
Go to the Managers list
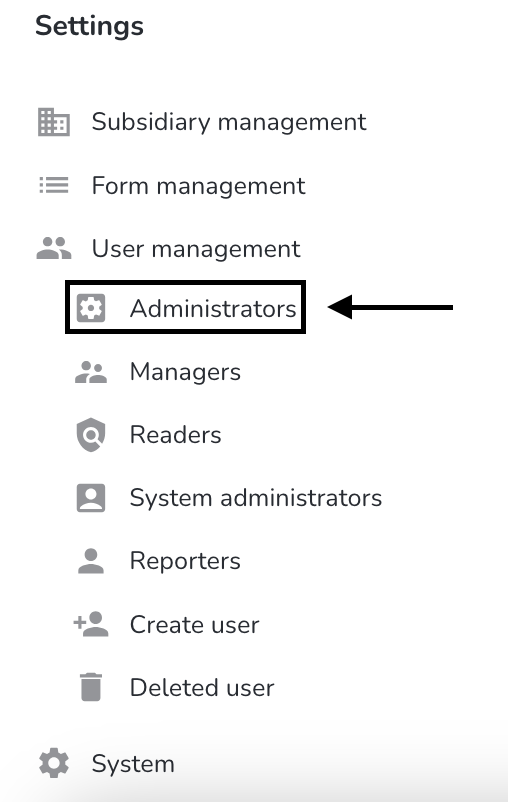[x=185, y=372]
